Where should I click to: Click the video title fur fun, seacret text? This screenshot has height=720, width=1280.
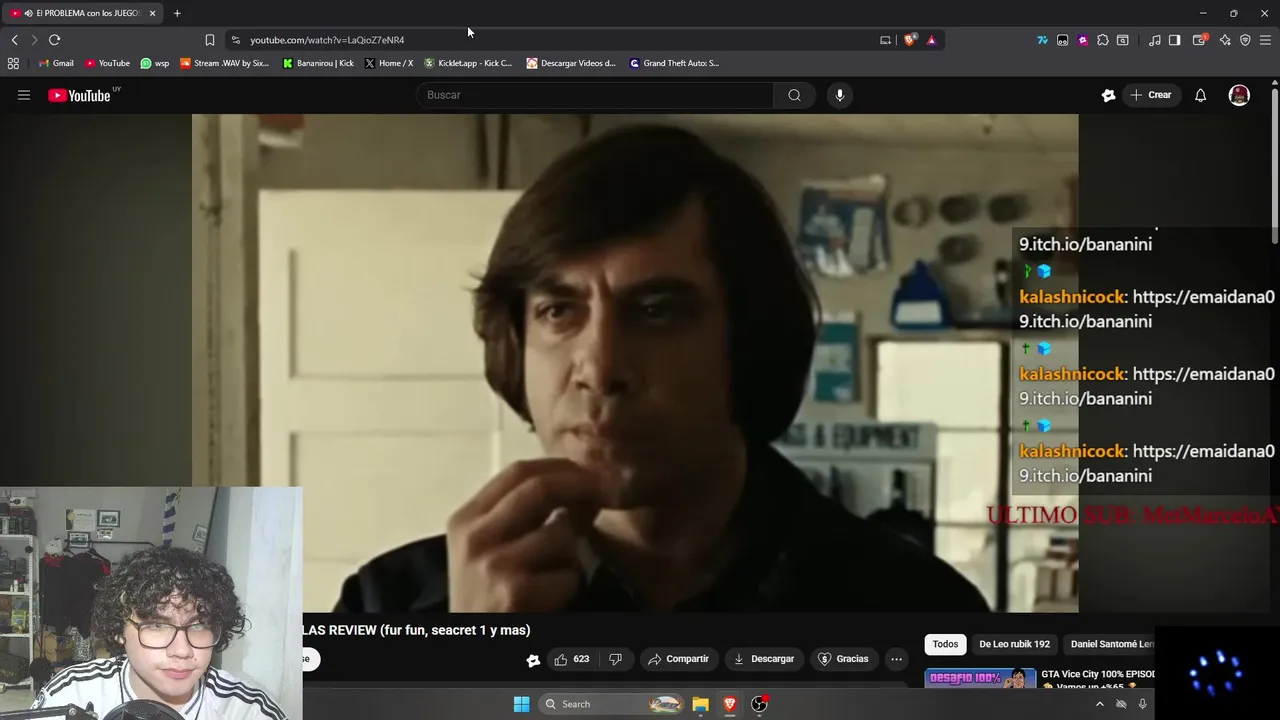tap(416, 630)
